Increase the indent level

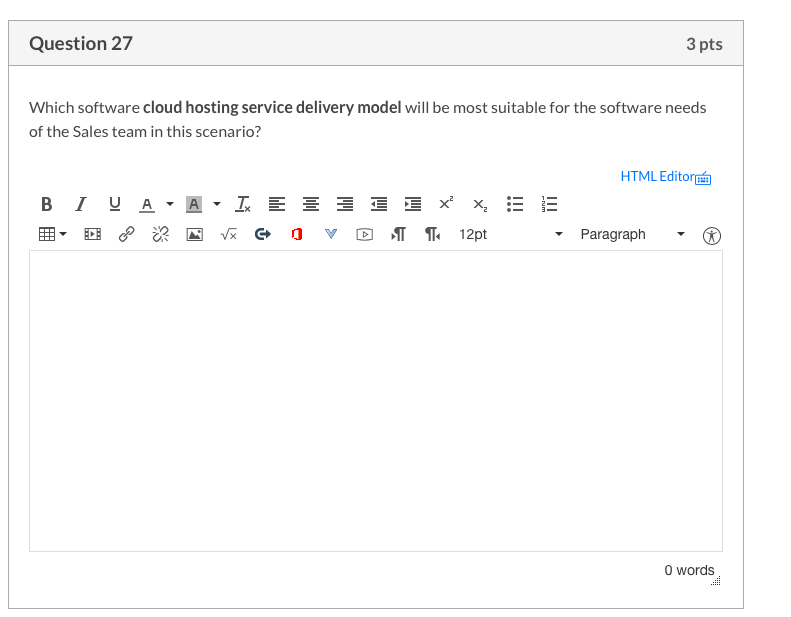click(x=413, y=204)
